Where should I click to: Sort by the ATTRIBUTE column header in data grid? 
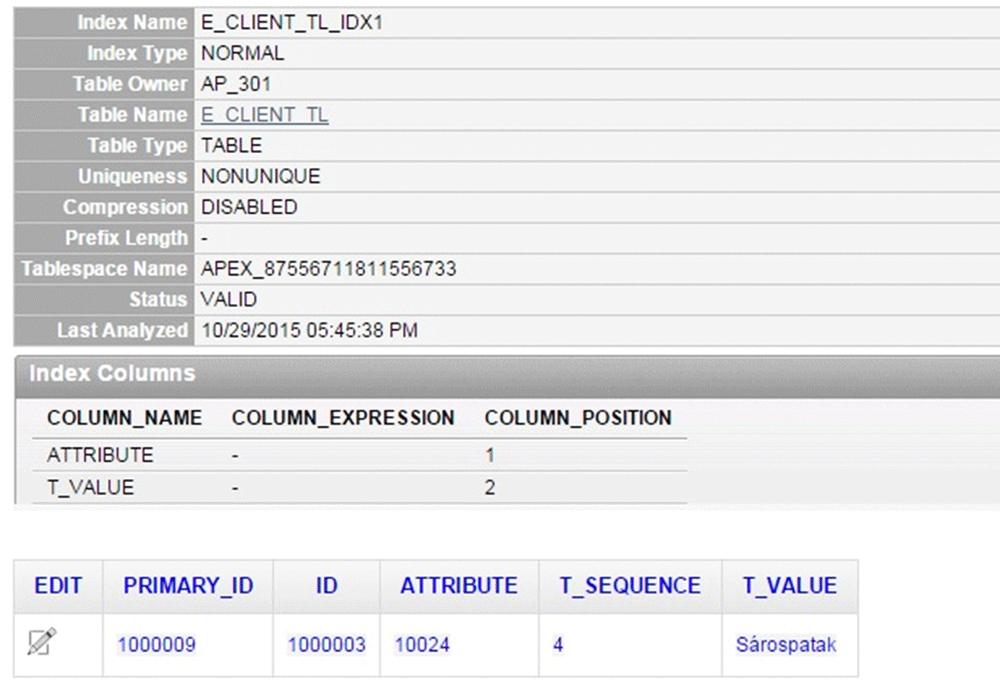point(459,586)
